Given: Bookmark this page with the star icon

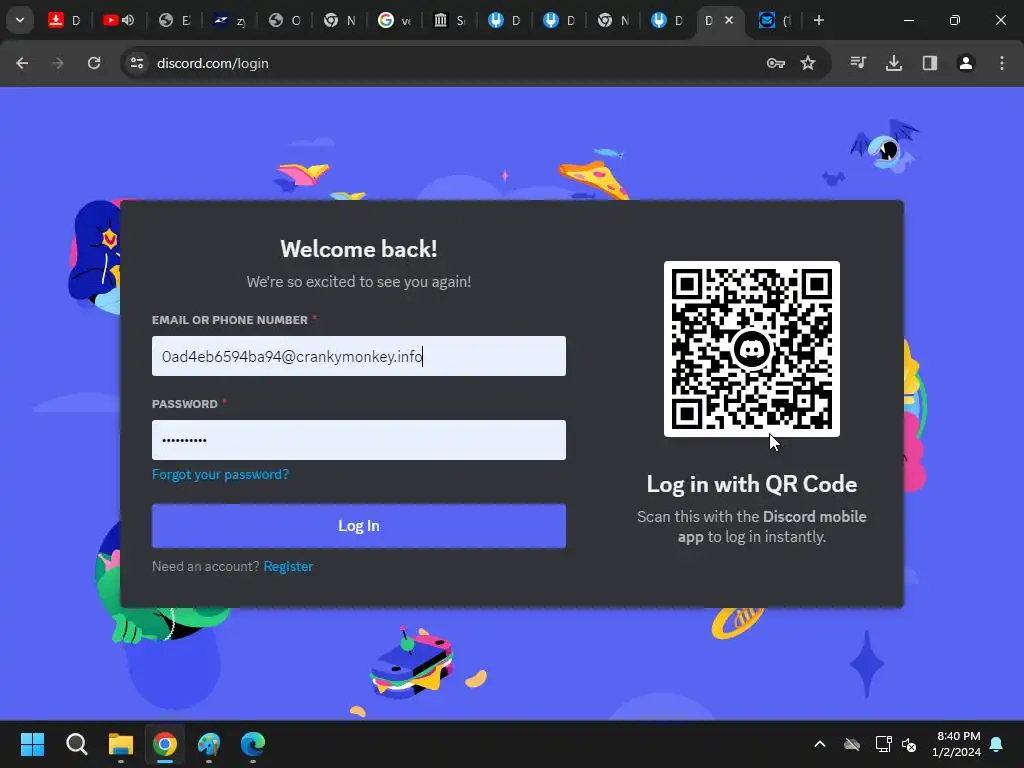Looking at the screenshot, I should 808,63.
